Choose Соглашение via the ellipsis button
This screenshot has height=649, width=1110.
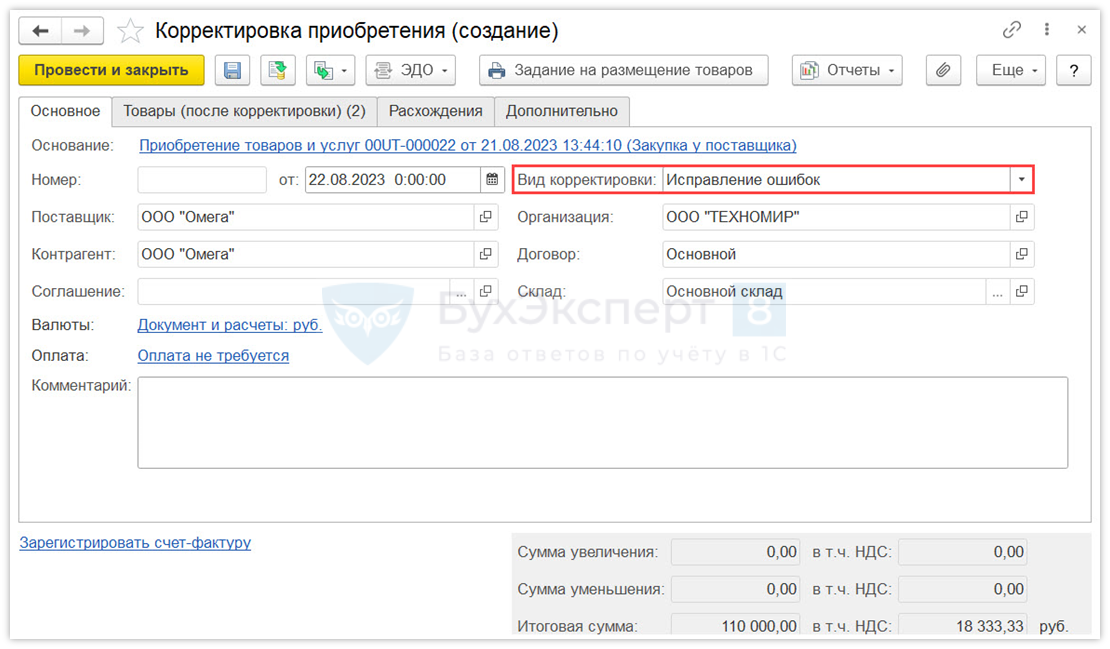[x=462, y=292]
